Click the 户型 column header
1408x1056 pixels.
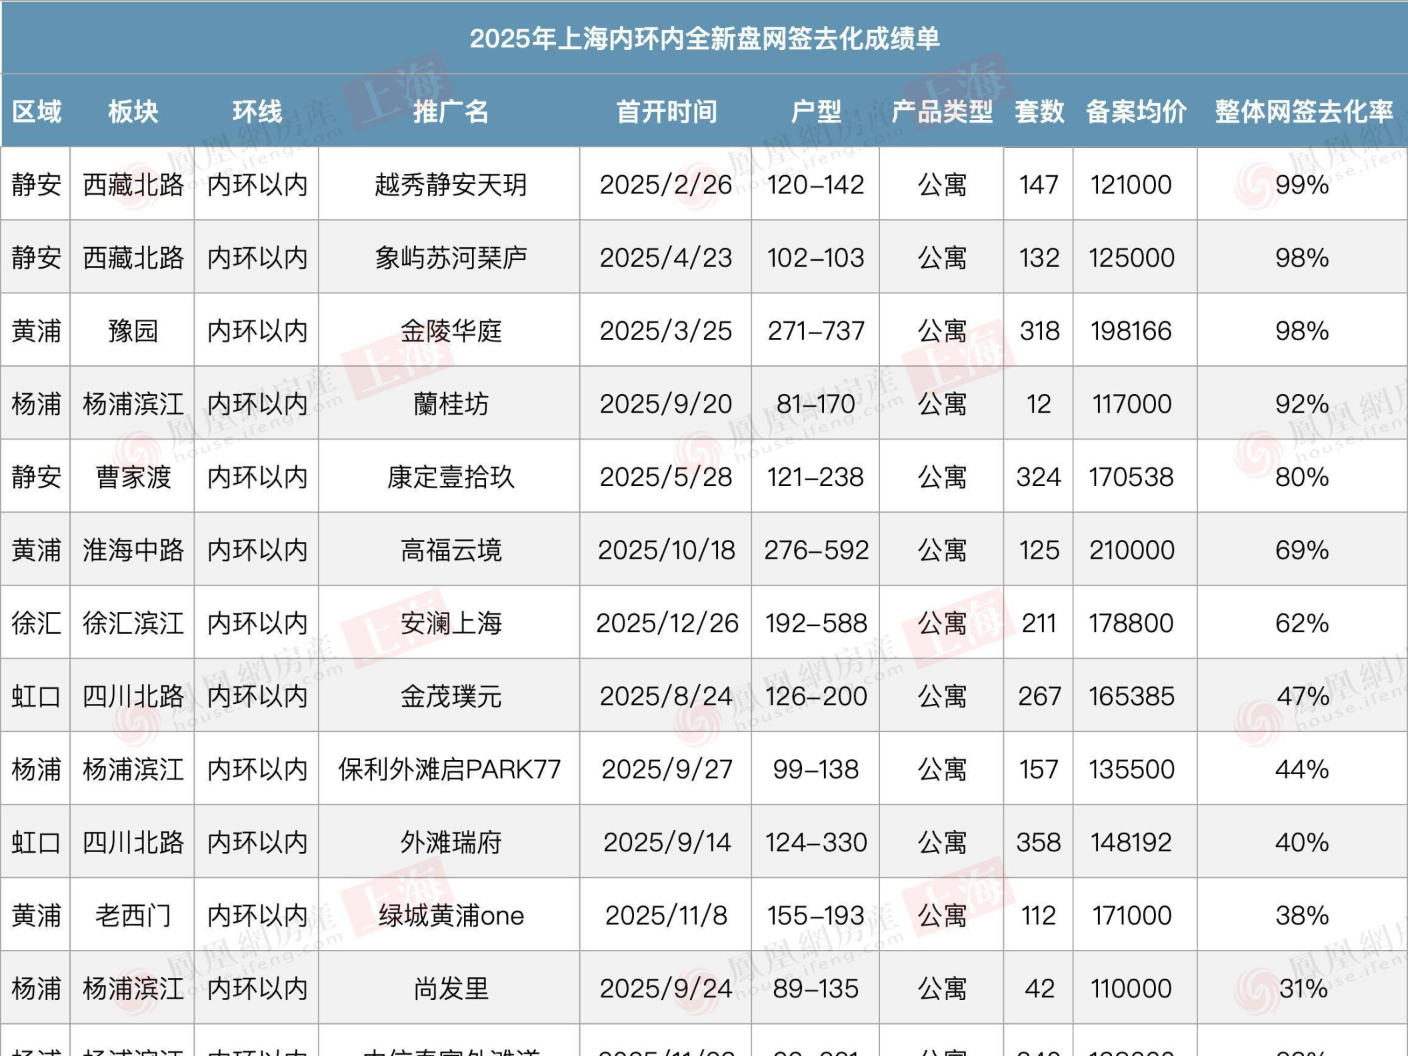pyautogui.click(x=816, y=112)
